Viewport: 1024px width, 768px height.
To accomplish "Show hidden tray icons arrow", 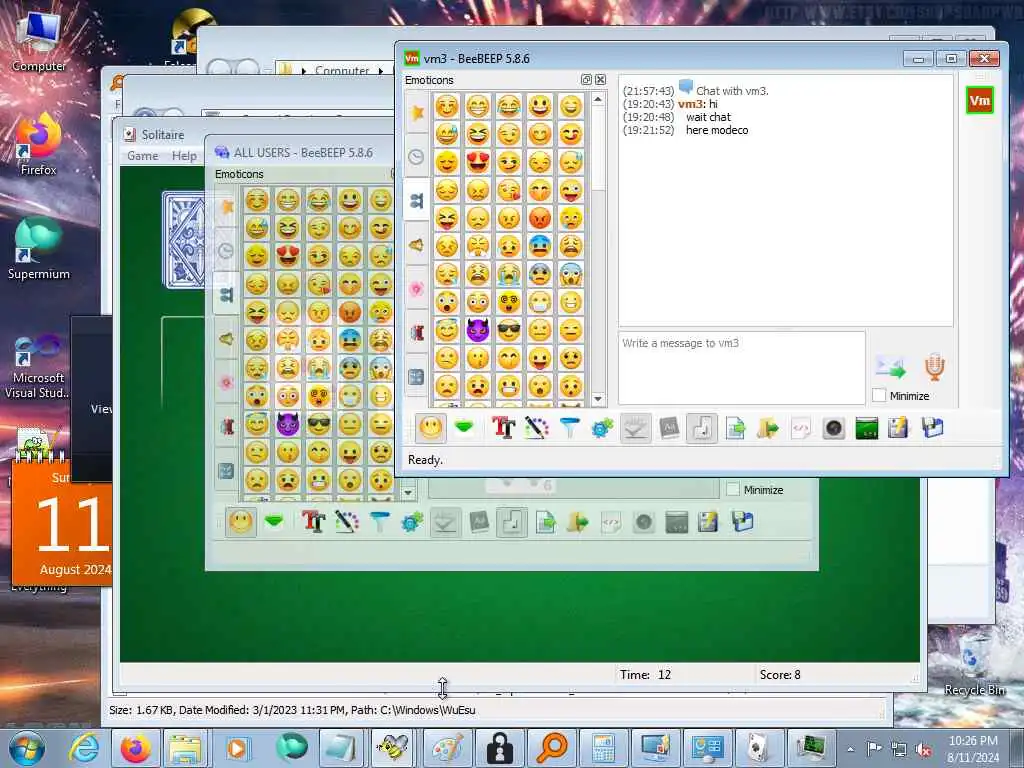I will tap(850, 749).
